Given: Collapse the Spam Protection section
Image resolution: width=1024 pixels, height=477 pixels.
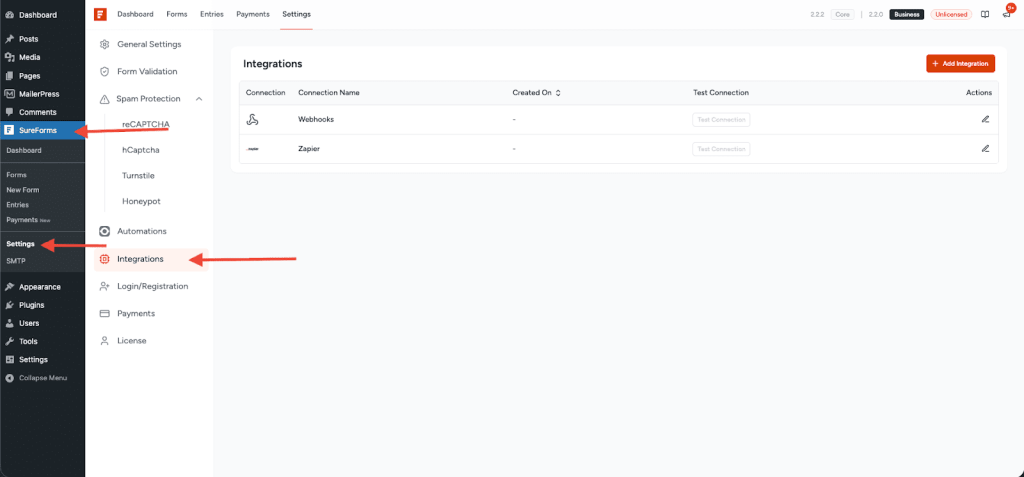Looking at the screenshot, I should [x=199, y=99].
